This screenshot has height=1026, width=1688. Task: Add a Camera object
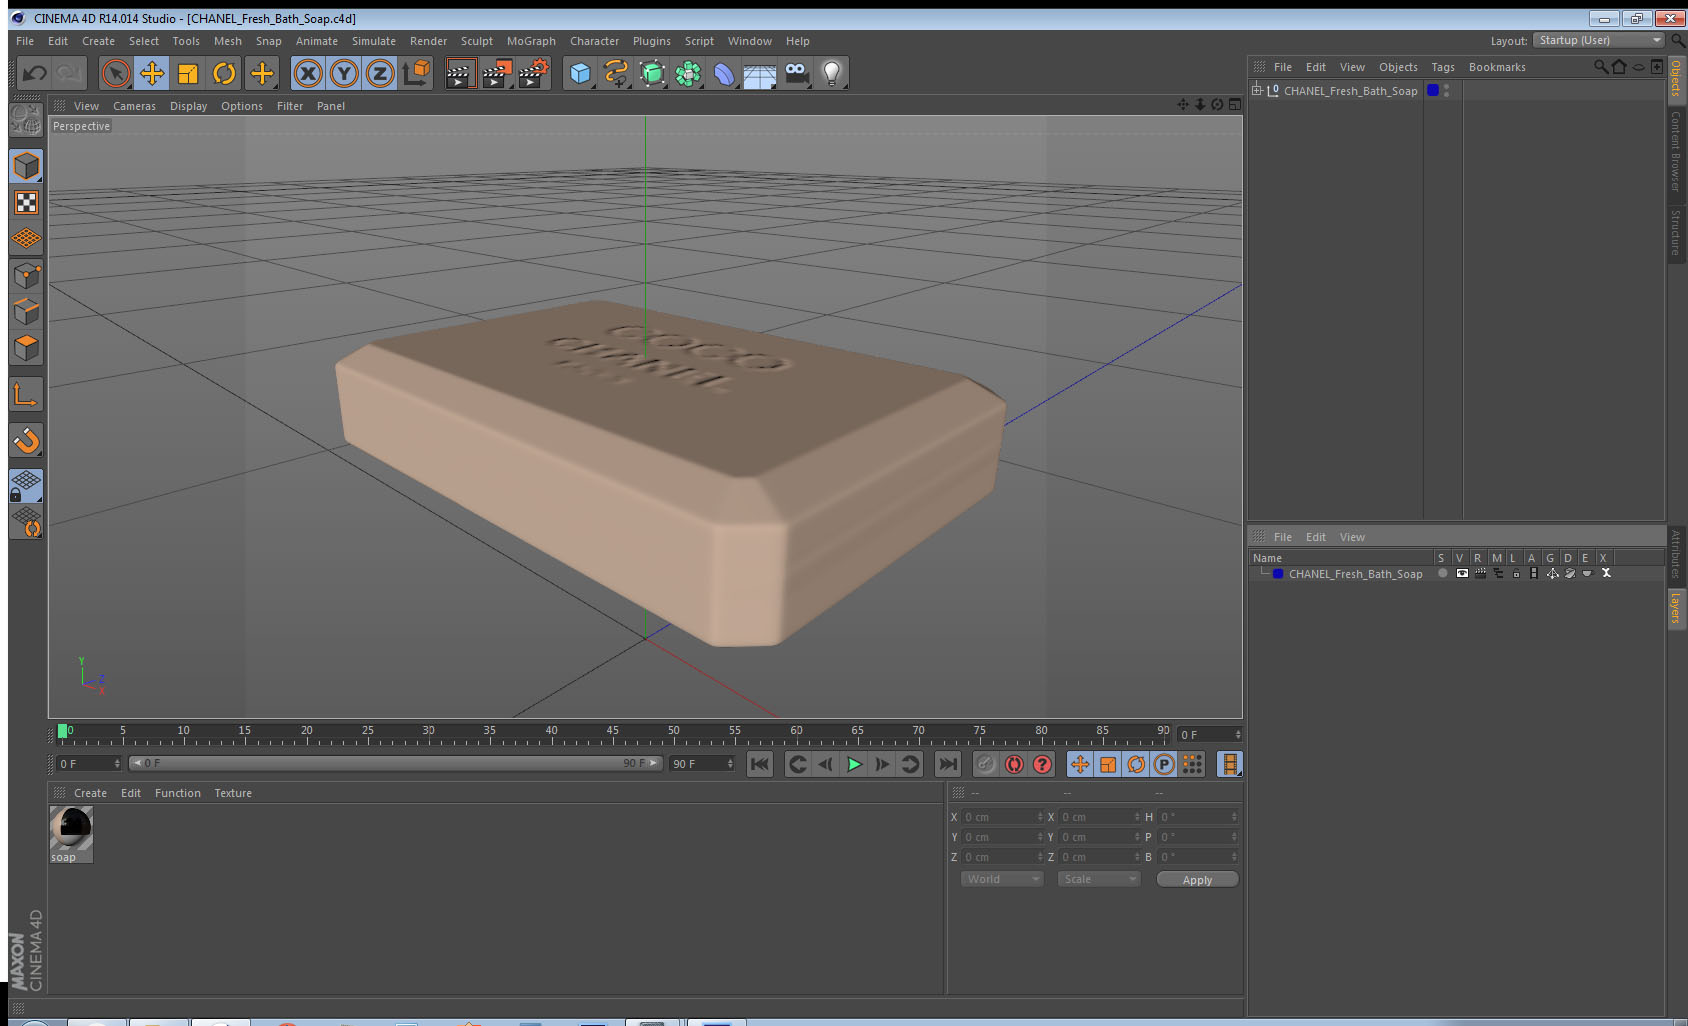tap(796, 73)
